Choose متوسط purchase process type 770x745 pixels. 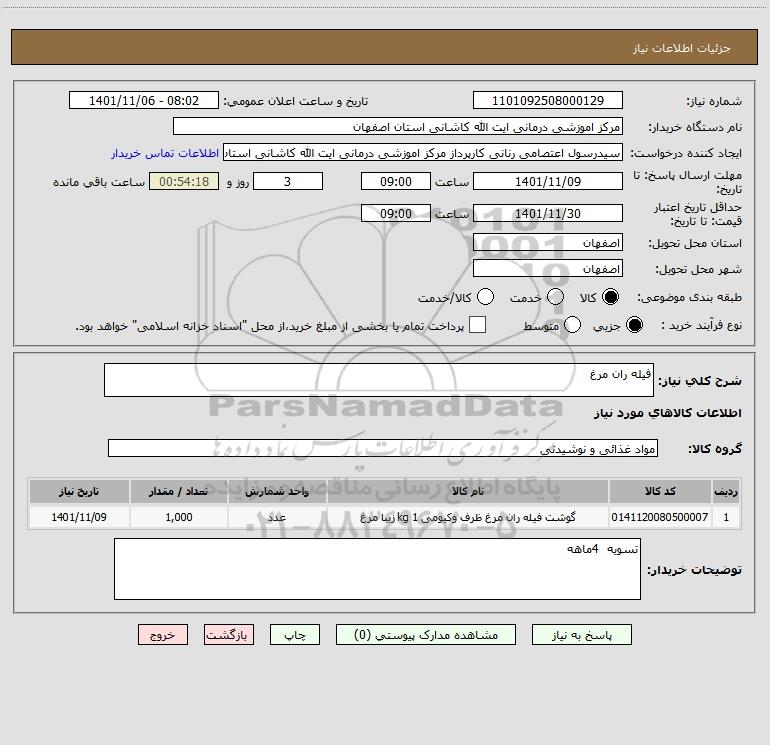pyautogui.click(x=572, y=325)
